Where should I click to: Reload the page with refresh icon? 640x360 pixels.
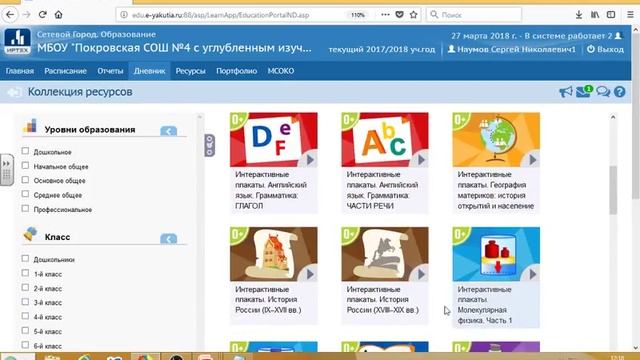(42, 15)
